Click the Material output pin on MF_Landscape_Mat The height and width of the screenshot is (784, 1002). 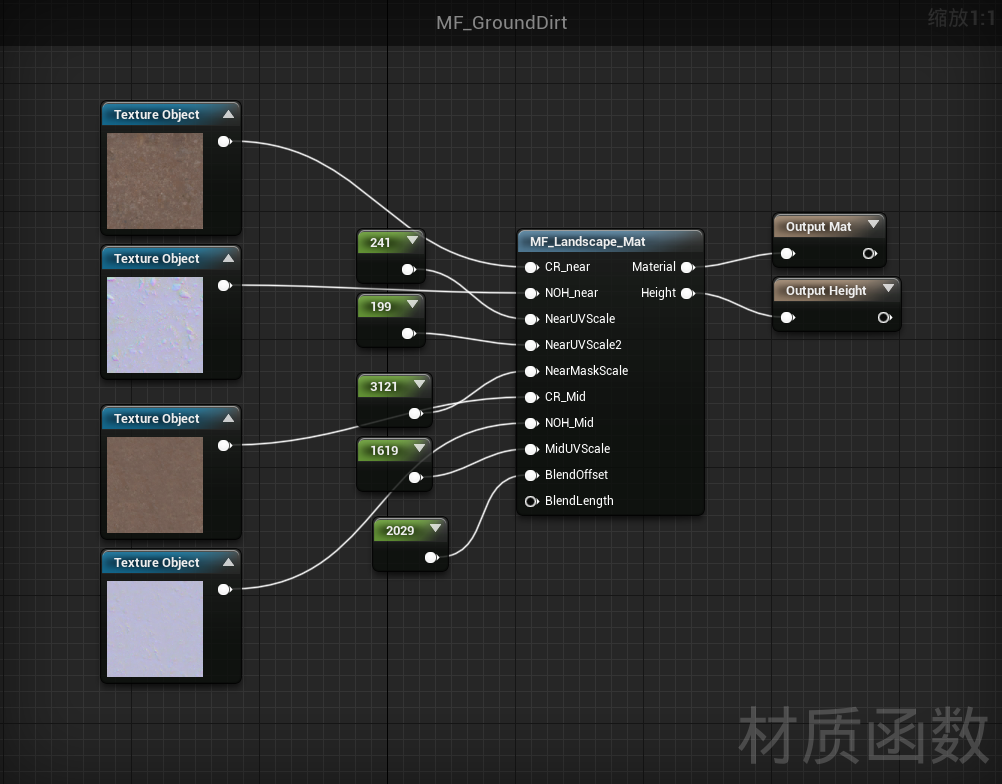pyautogui.click(x=688, y=267)
